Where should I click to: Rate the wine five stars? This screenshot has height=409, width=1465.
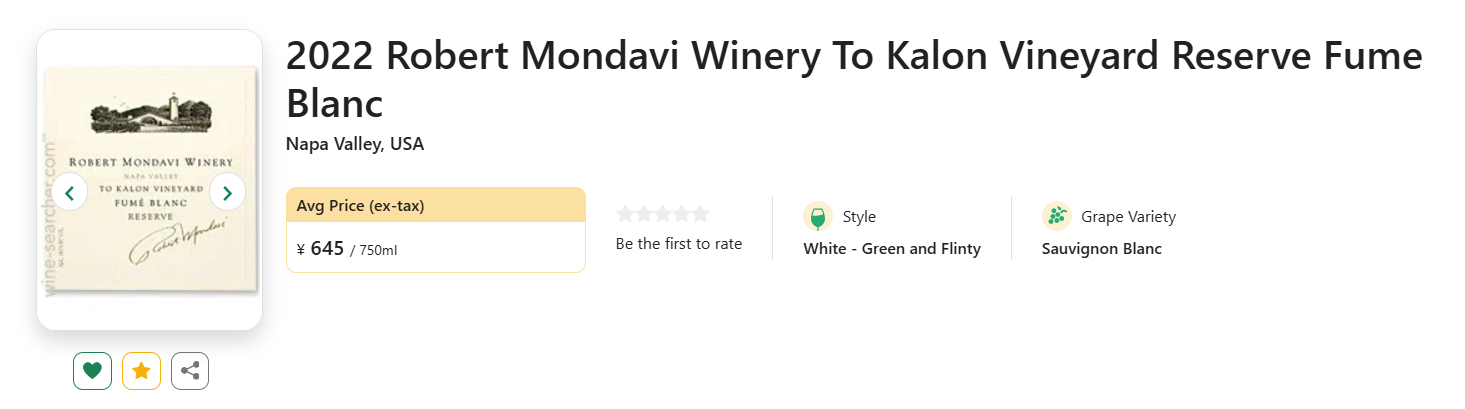click(700, 213)
